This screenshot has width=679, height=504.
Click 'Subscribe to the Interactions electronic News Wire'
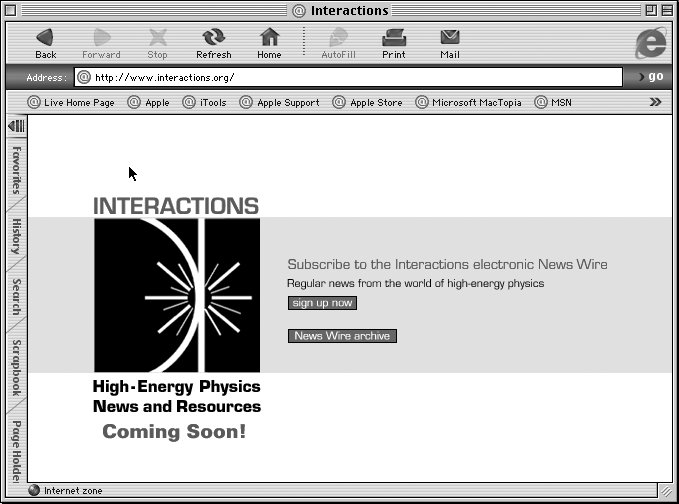coord(447,264)
